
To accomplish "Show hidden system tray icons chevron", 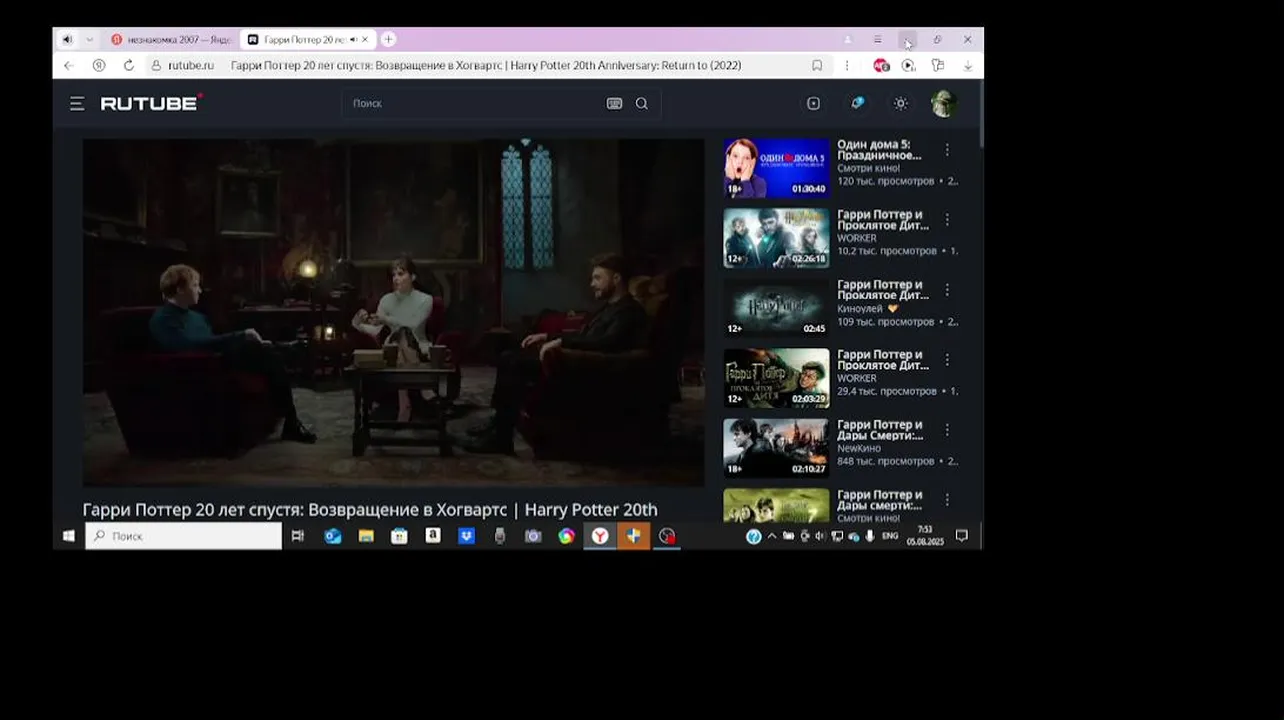I will tap(771, 536).
